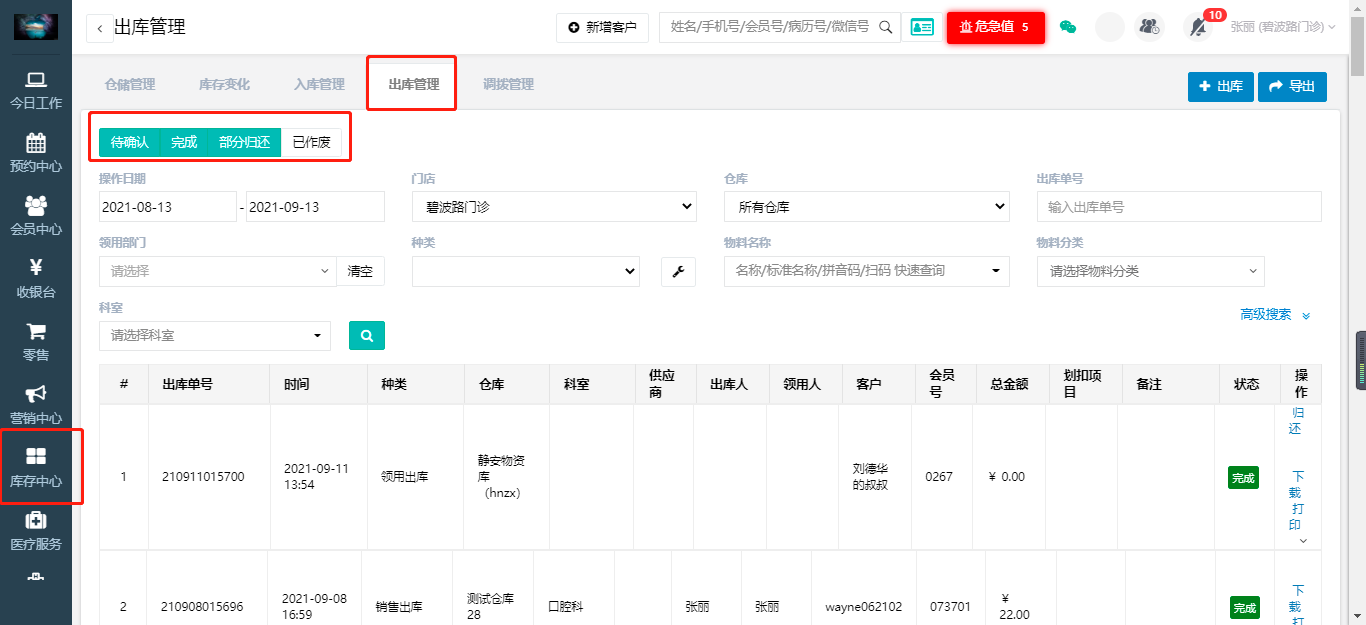Click customer wayne062102 in row 2

(x=864, y=607)
